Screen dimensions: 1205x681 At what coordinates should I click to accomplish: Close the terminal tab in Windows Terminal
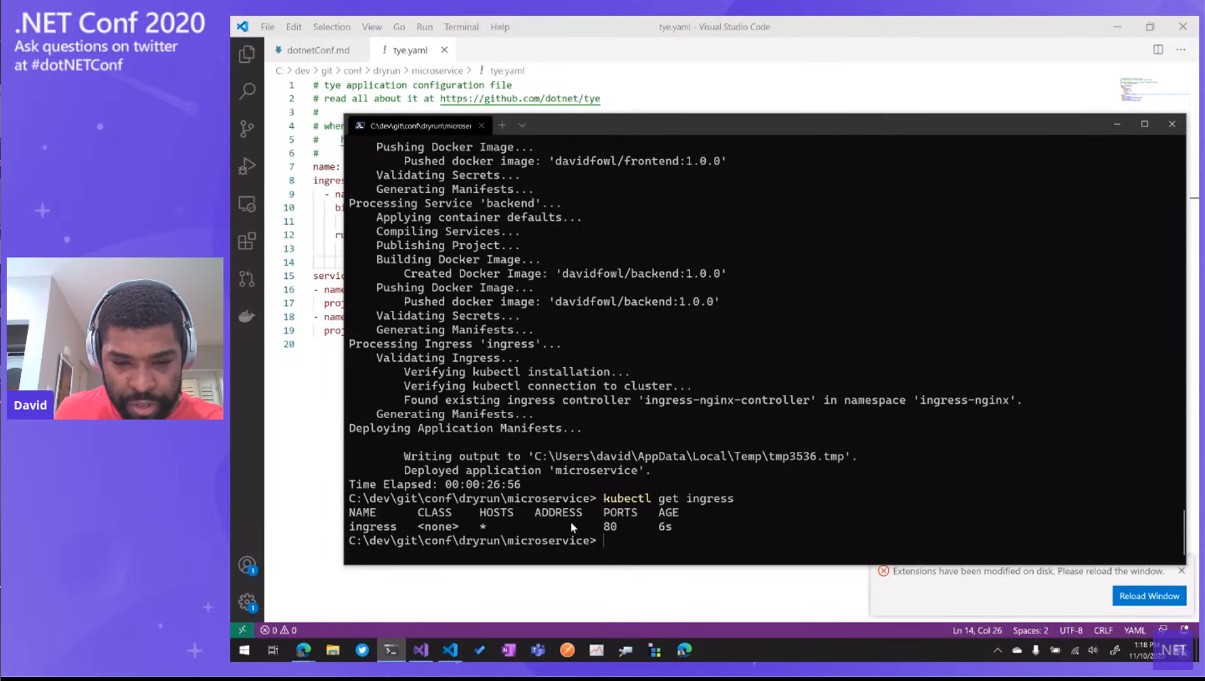coord(481,125)
